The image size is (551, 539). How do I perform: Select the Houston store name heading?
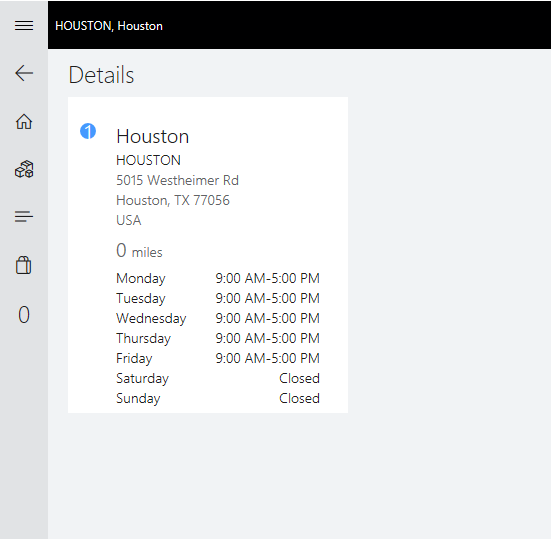click(x=153, y=136)
